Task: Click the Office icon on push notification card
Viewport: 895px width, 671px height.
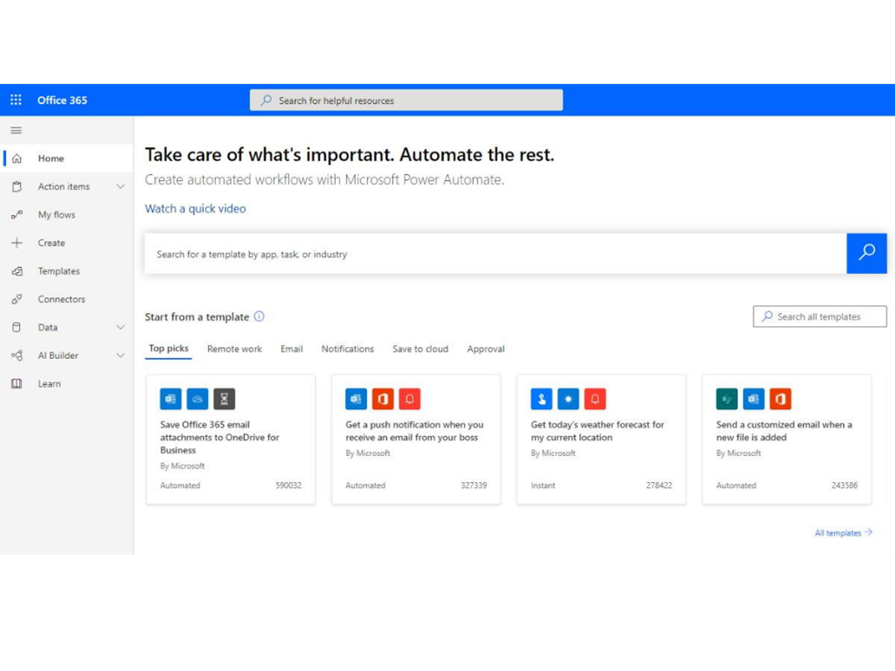Action: pos(383,399)
